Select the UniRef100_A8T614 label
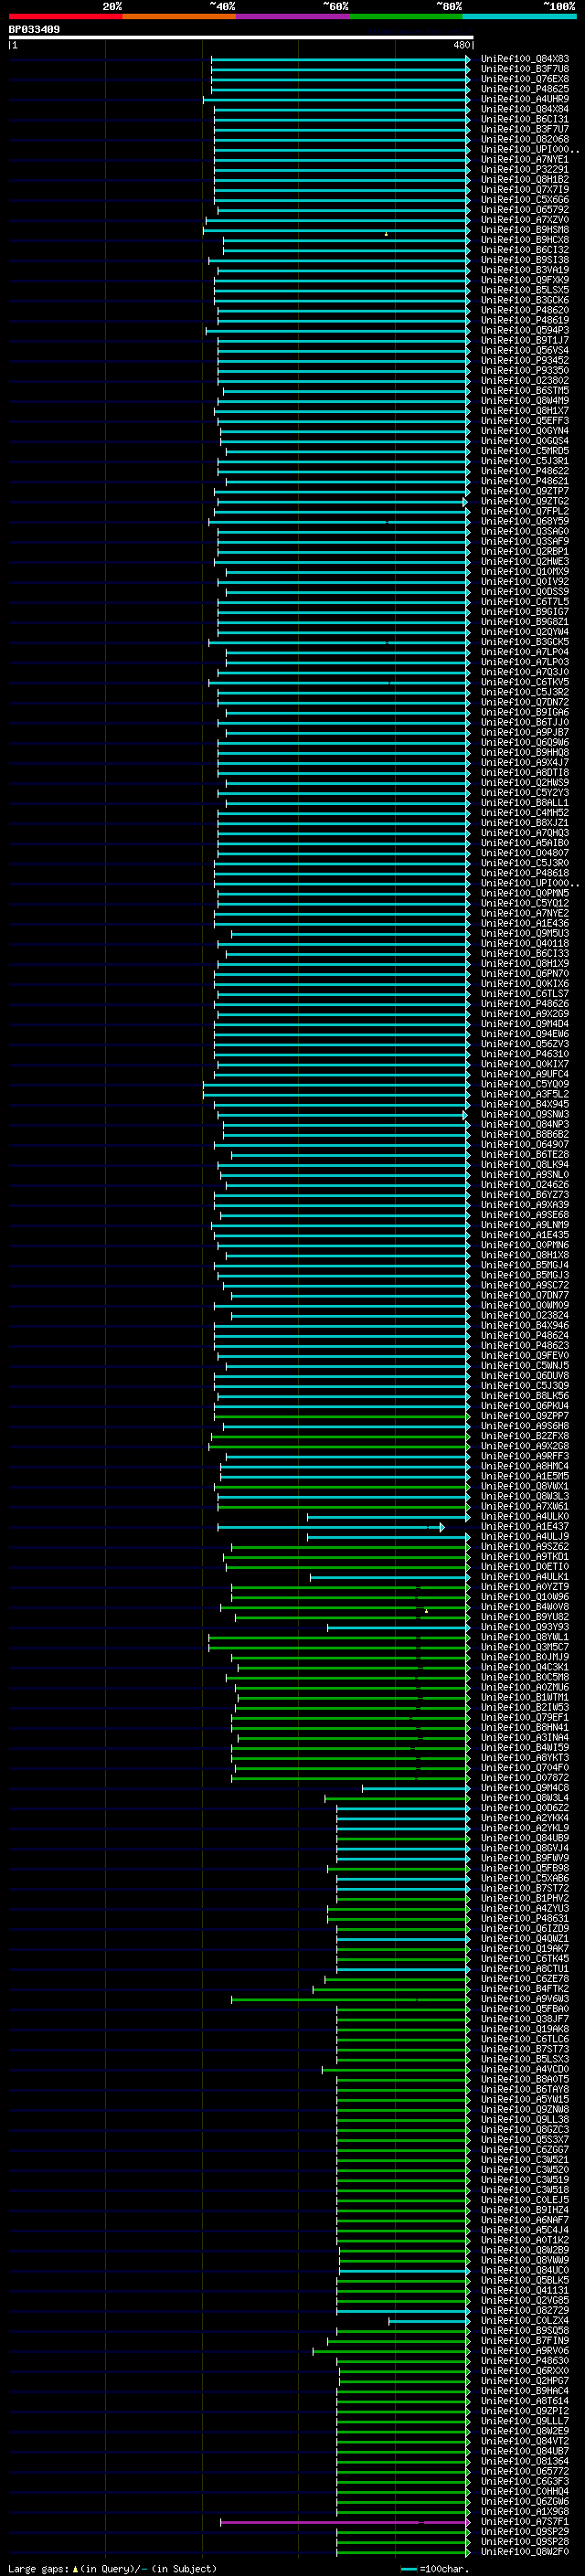The image size is (585, 2576). [525, 2400]
